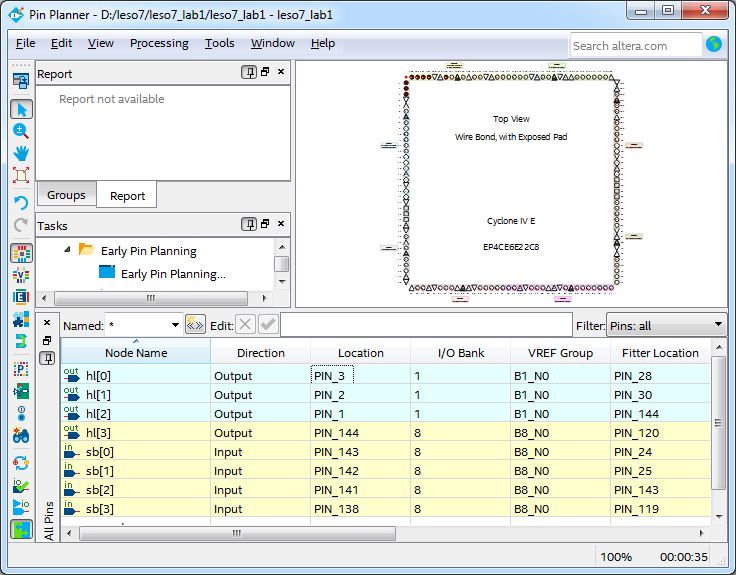Click the undo arrow icon
The image size is (736, 575).
coord(21,203)
